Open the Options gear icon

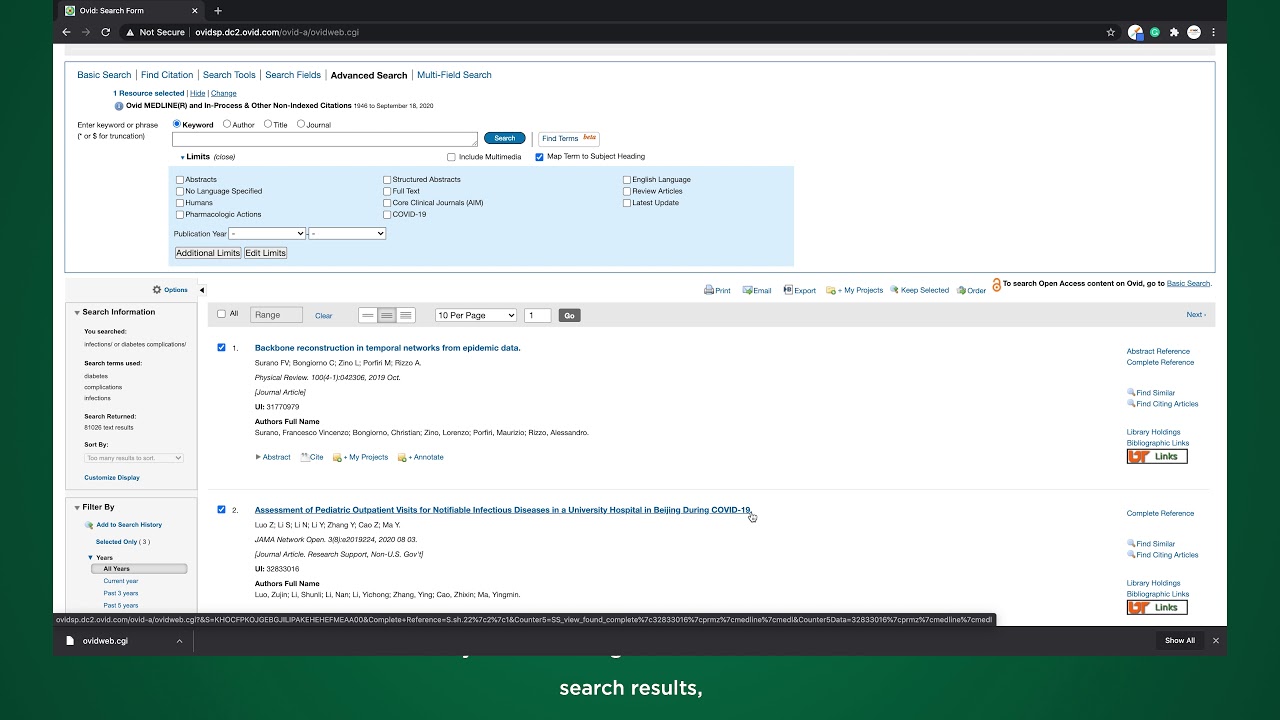coord(157,290)
